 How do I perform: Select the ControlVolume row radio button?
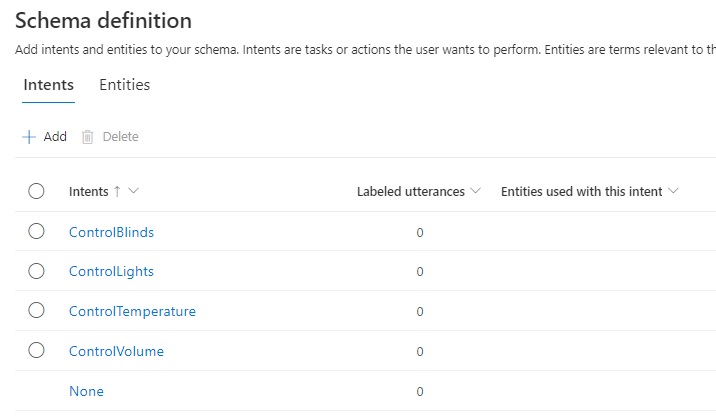pyautogui.click(x=37, y=351)
